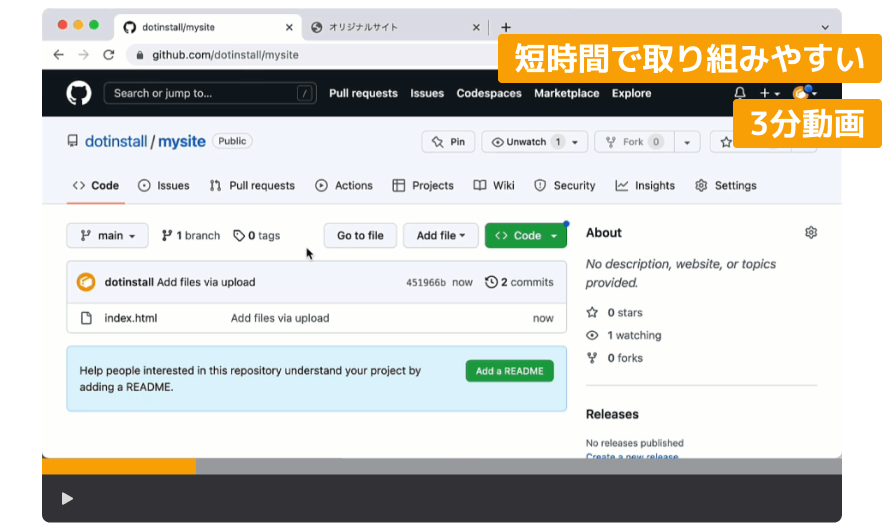Expand the main branch selector
Screen dimensions: 885x531
(x=107, y=235)
